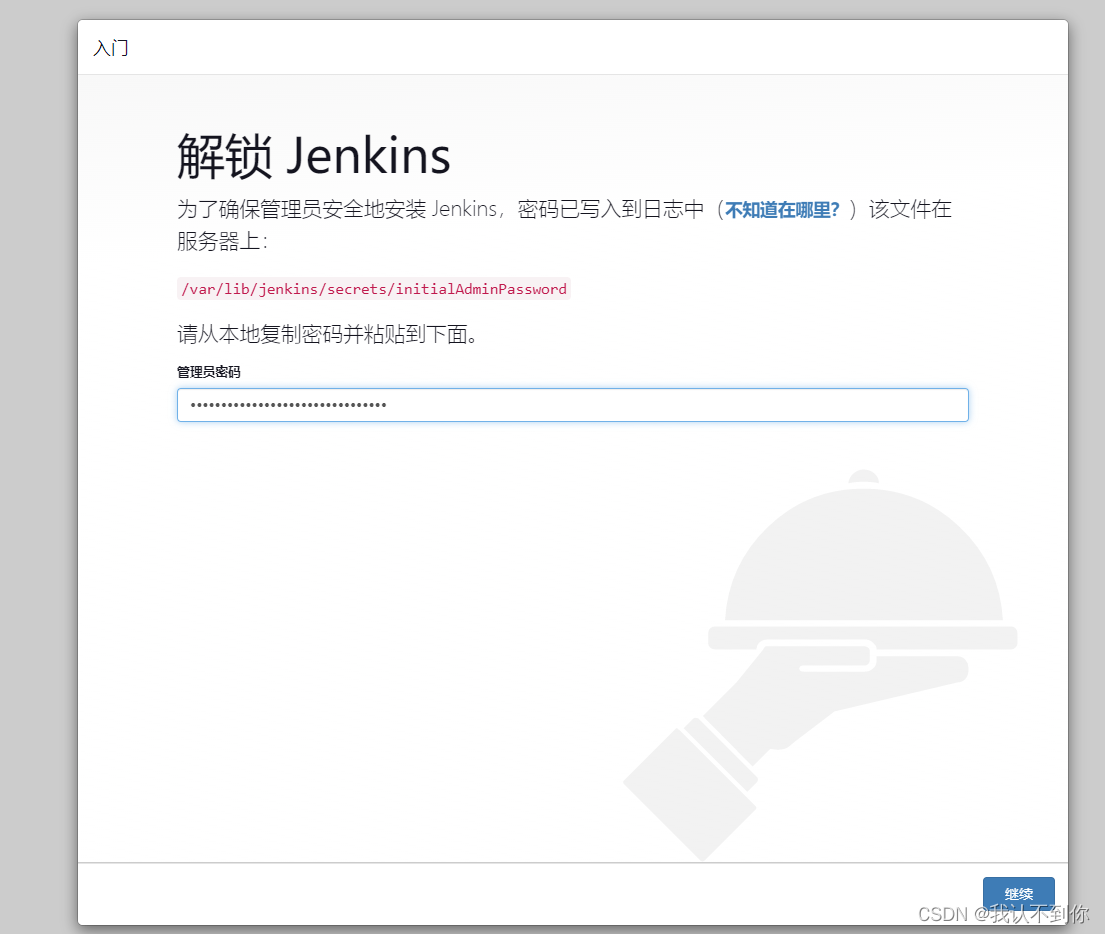Click the '管理员密码' field label
Screen dimensions: 1105x934
click(209, 372)
